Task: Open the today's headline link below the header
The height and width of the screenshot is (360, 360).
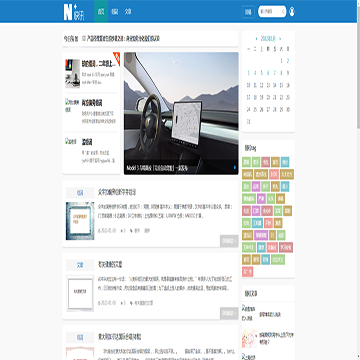Action: [x=123, y=39]
